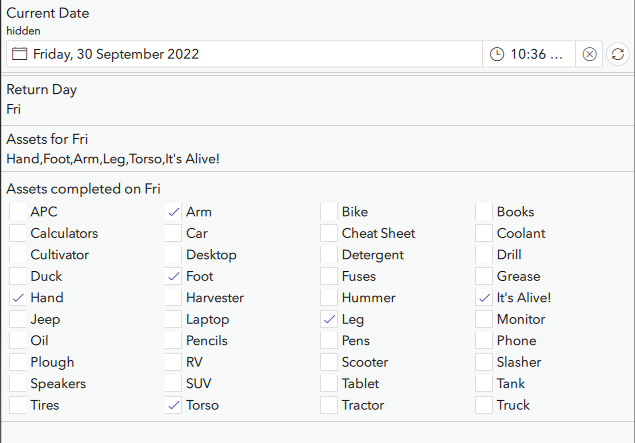
Task: Uncheck the Foot asset checkbox
Action: point(174,276)
